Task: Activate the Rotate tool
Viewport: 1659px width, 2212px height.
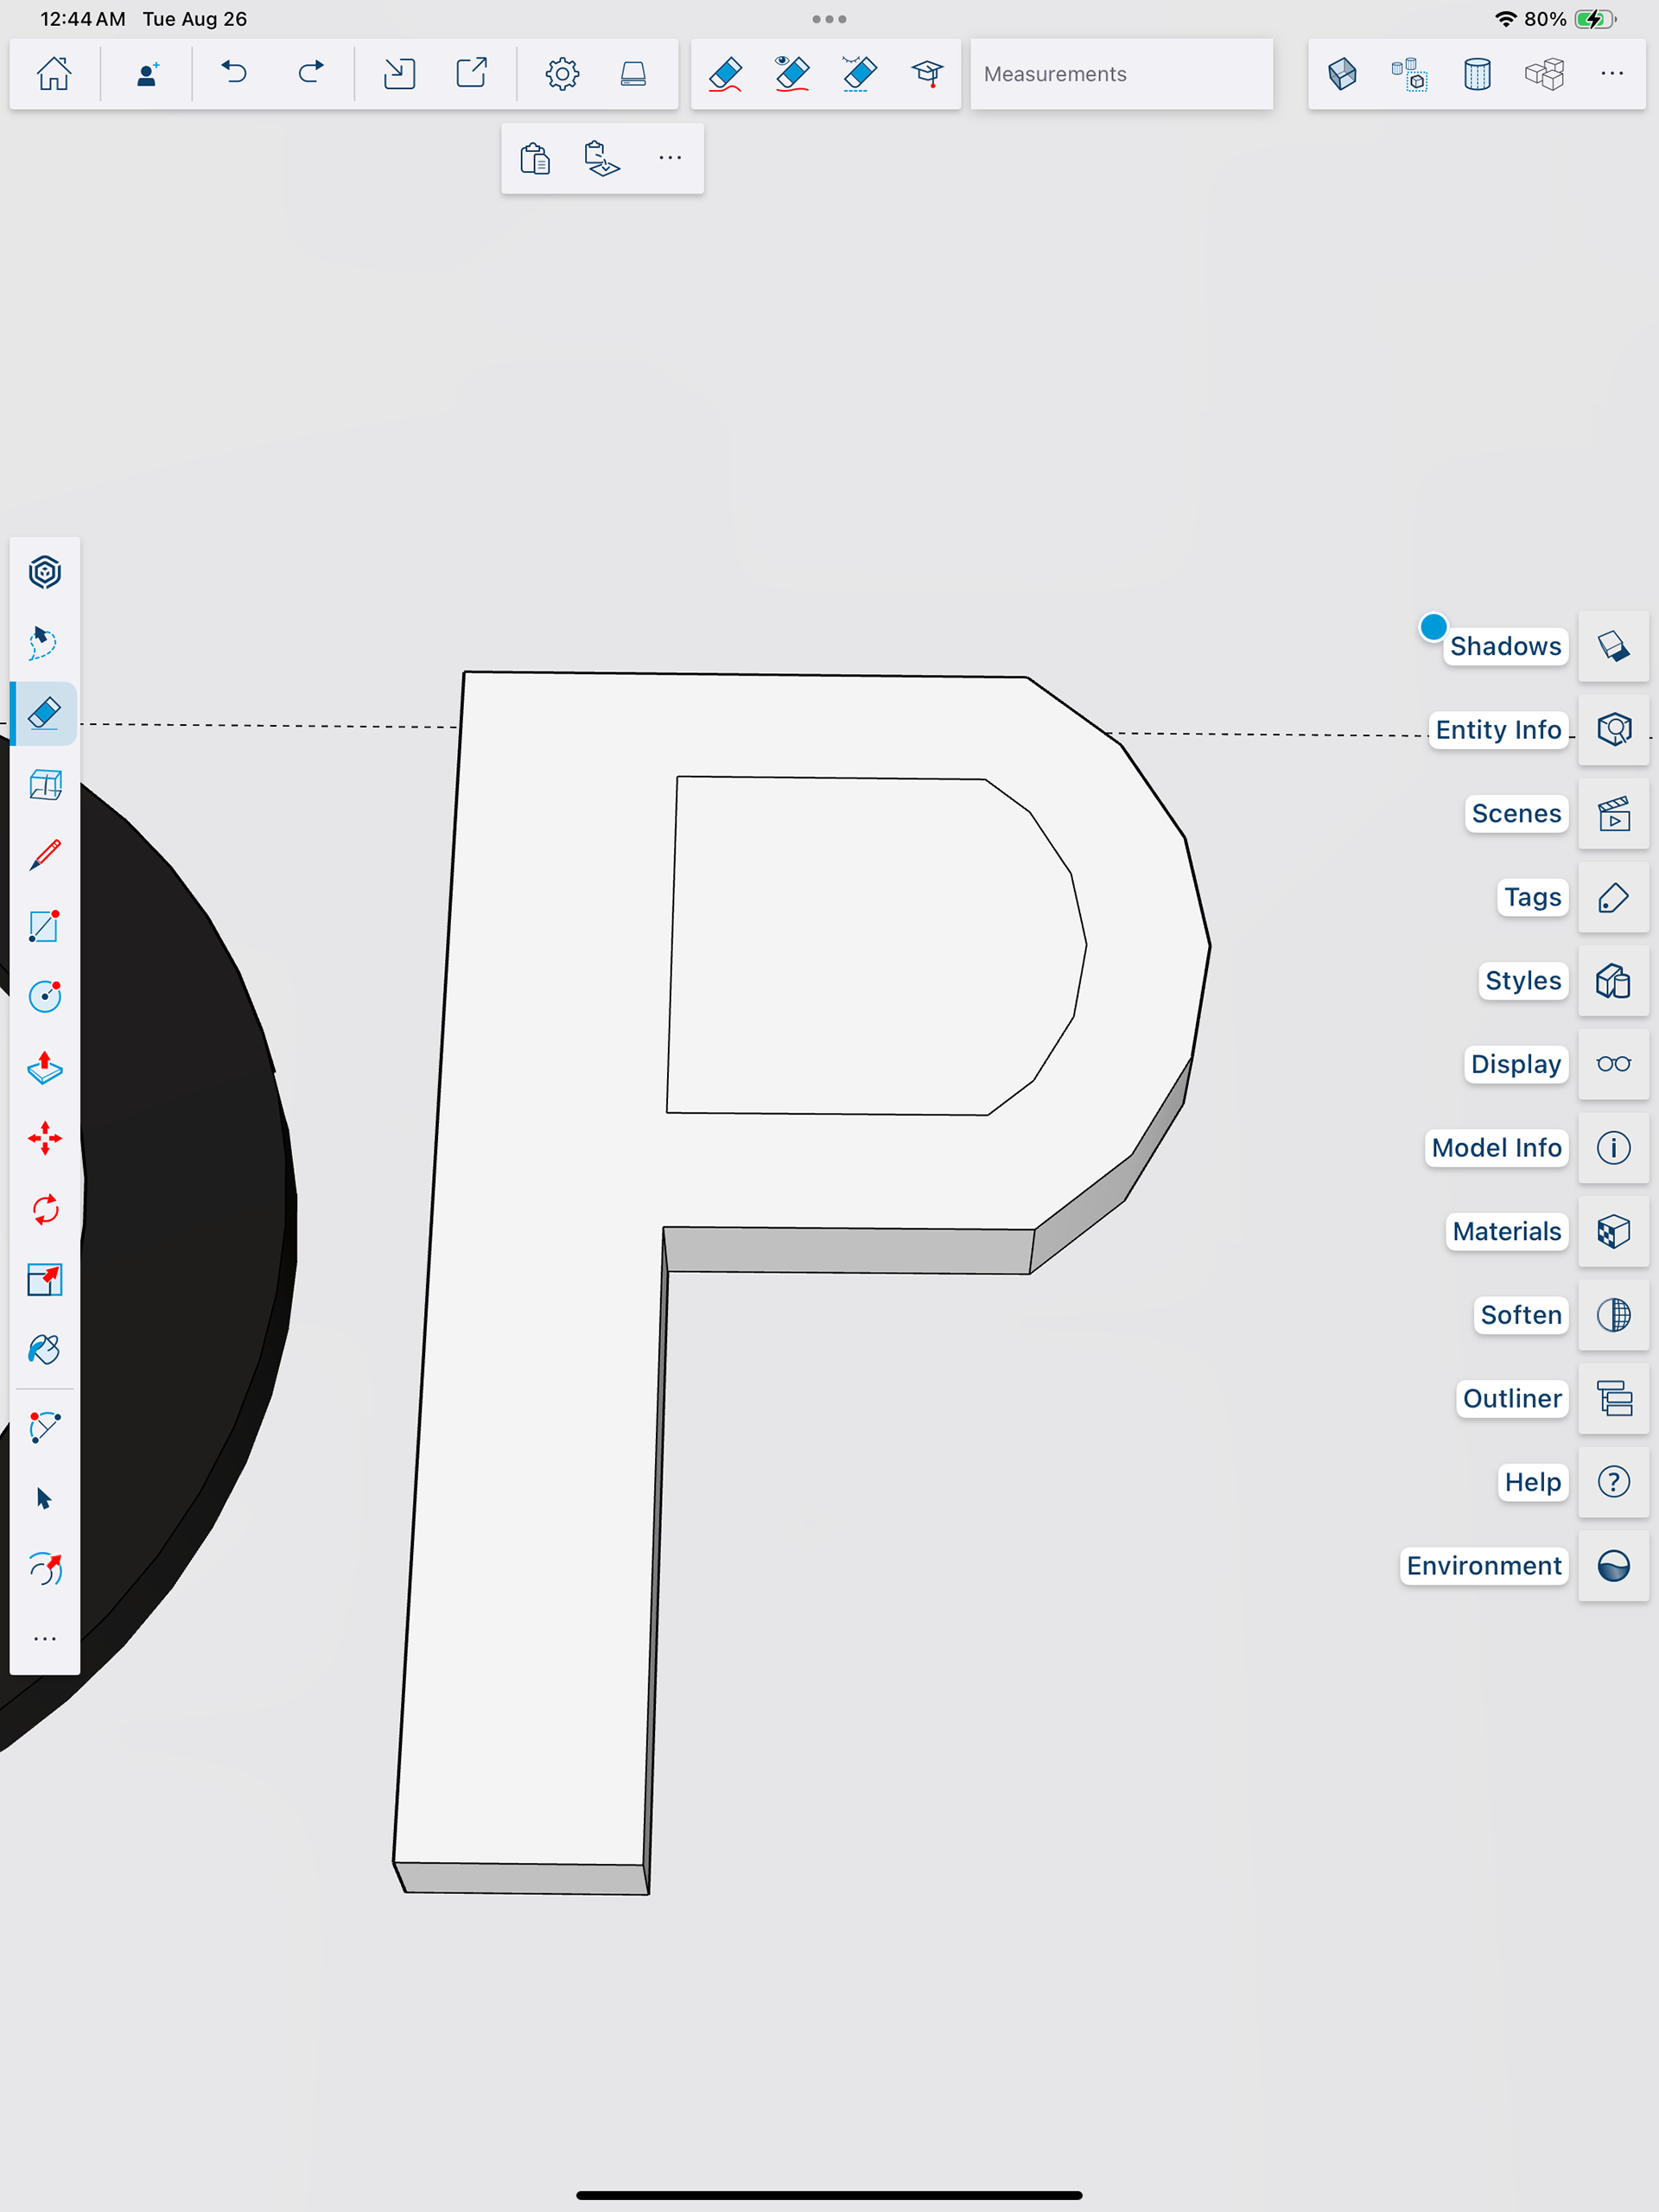Action: (x=45, y=1209)
